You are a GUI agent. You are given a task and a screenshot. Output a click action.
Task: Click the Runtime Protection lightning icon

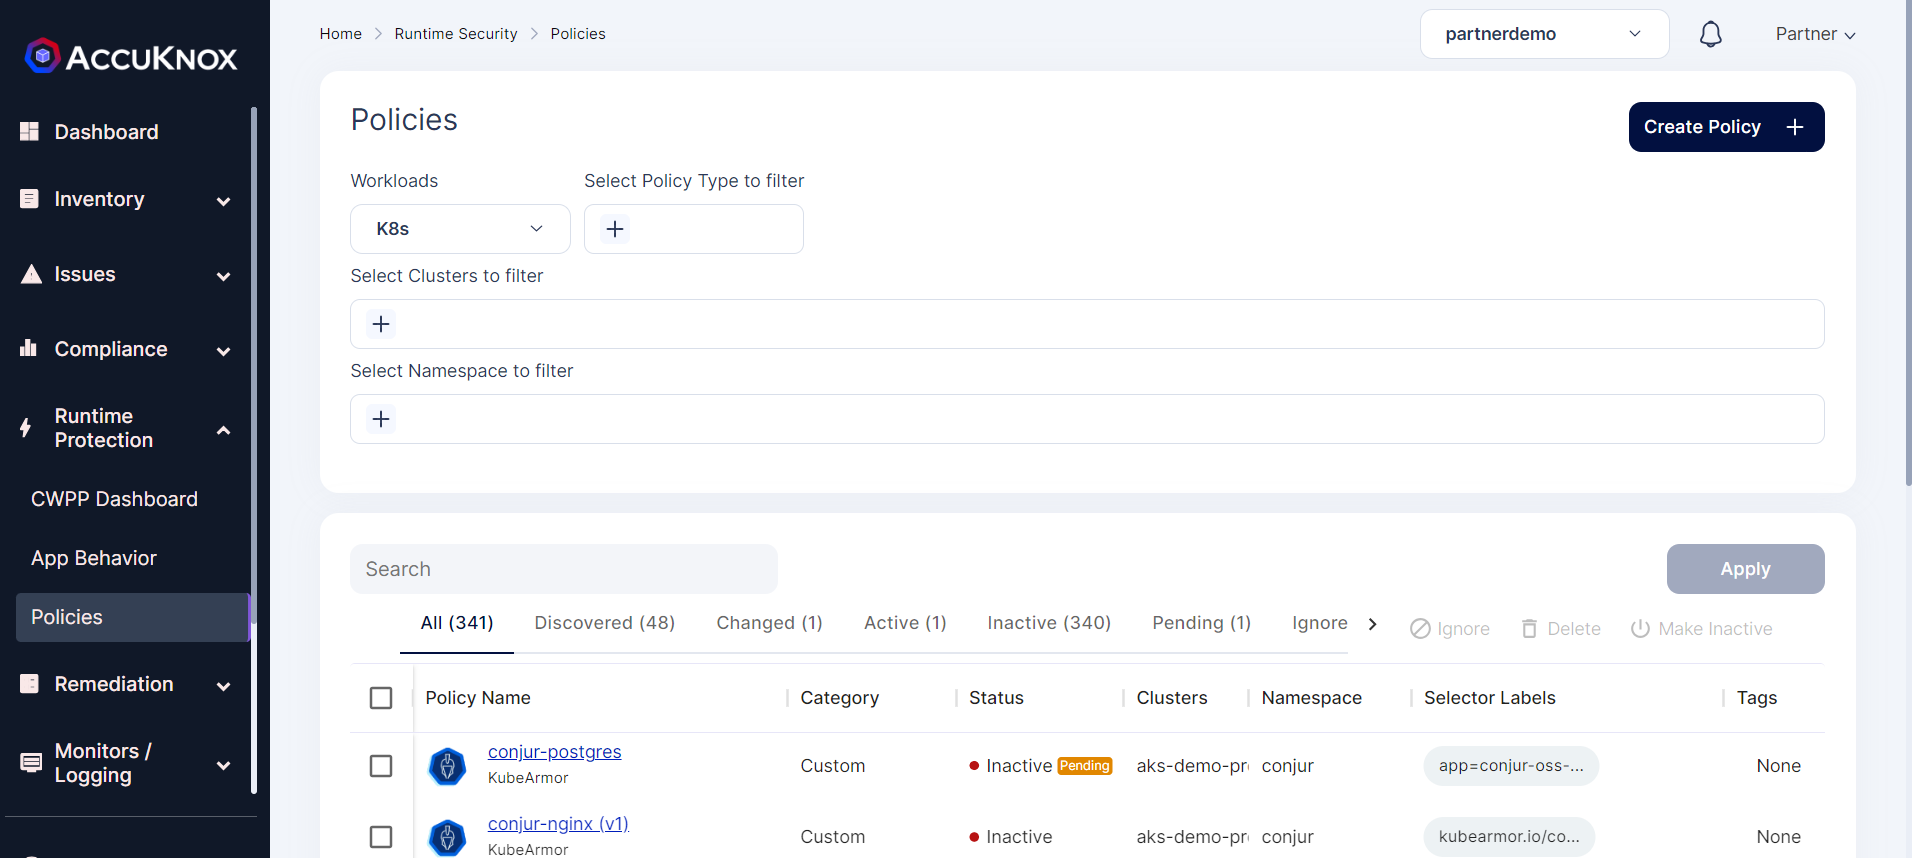26,428
